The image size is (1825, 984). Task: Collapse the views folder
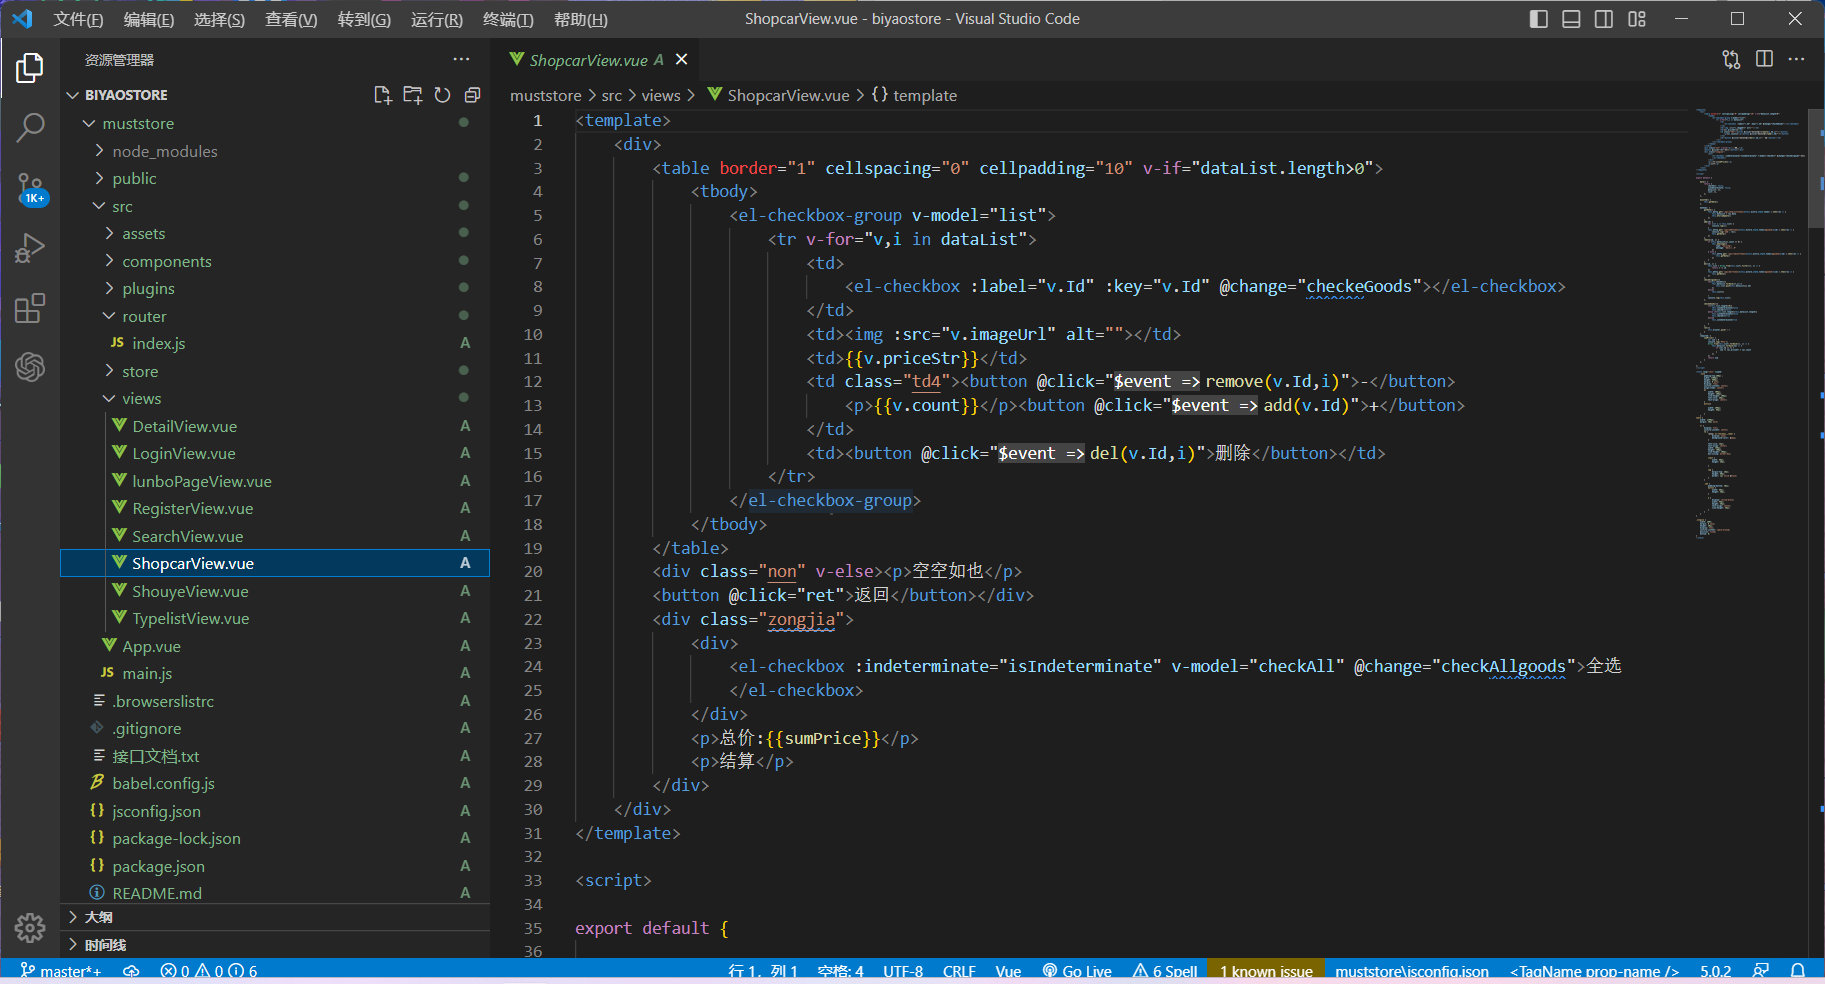(109, 398)
